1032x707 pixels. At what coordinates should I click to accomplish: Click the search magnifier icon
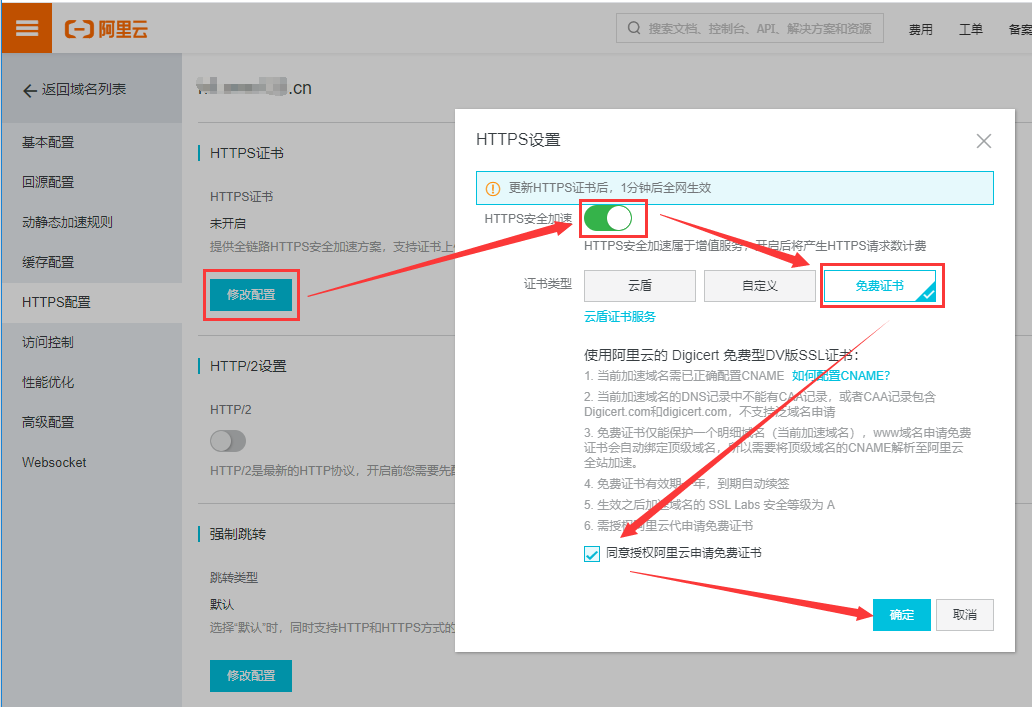tap(634, 28)
